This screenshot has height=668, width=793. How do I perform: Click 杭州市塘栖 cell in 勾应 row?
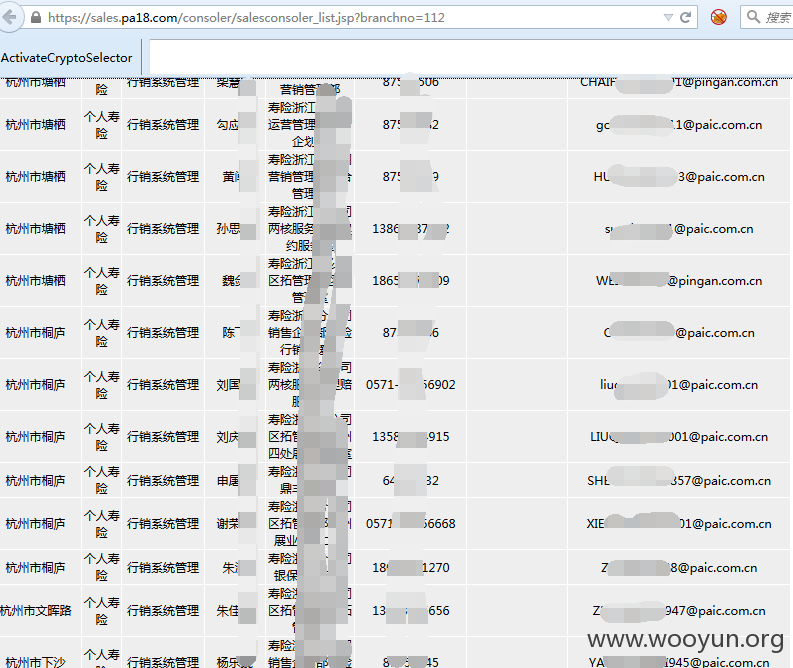point(35,124)
